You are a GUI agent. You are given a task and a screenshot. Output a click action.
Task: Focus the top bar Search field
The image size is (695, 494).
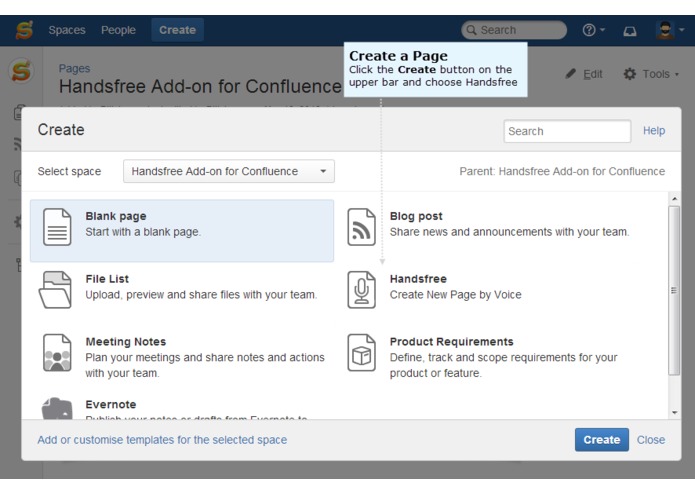(514, 30)
